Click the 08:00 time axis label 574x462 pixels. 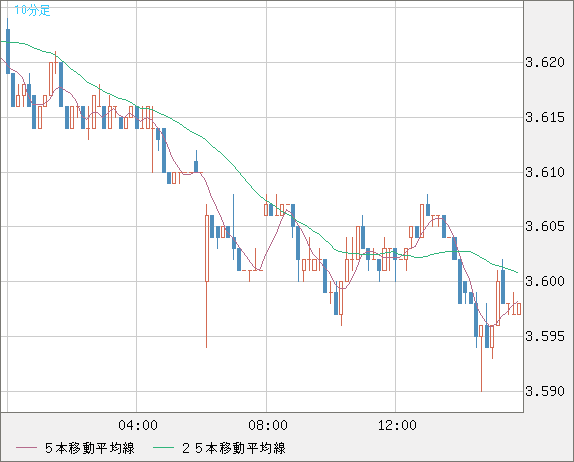pos(268,425)
